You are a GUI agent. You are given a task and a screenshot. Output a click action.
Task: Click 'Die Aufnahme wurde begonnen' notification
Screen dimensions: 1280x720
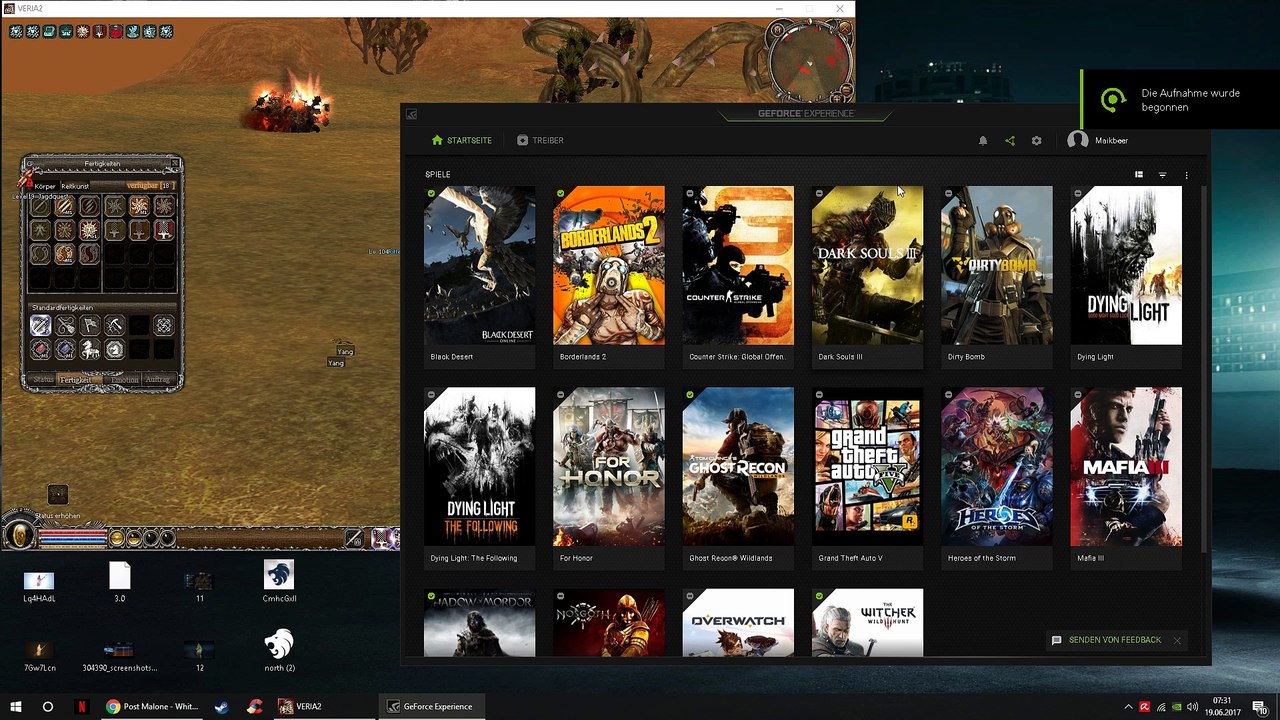click(1180, 100)
